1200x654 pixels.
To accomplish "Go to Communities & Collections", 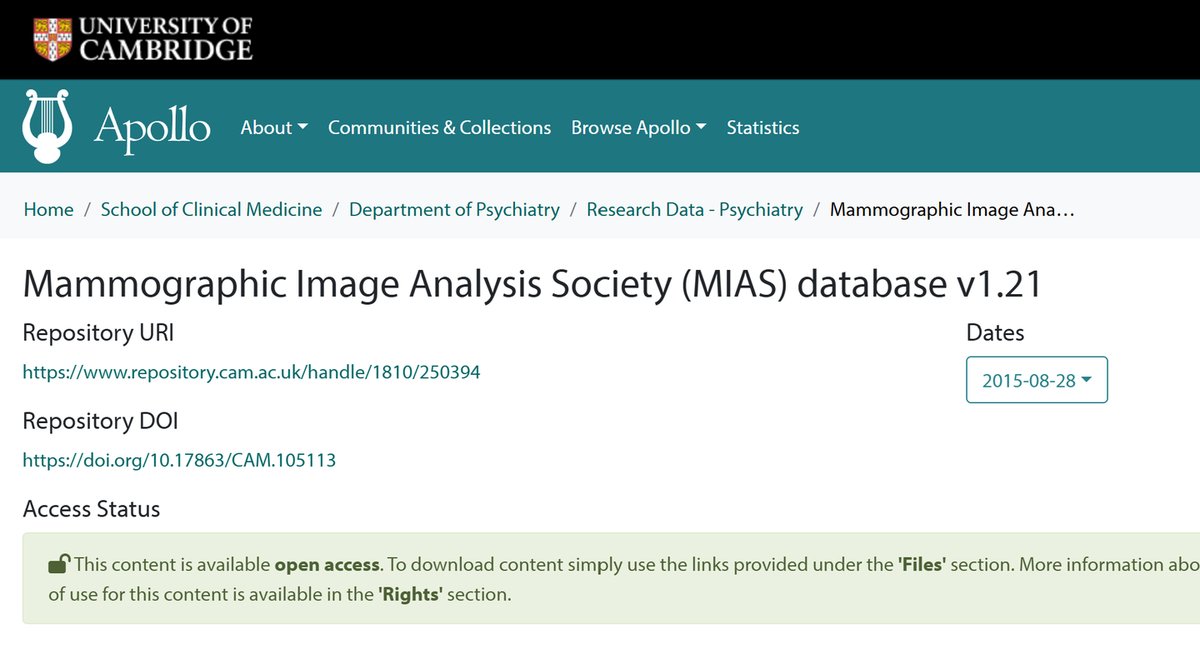I will click(x=439, y=128).
